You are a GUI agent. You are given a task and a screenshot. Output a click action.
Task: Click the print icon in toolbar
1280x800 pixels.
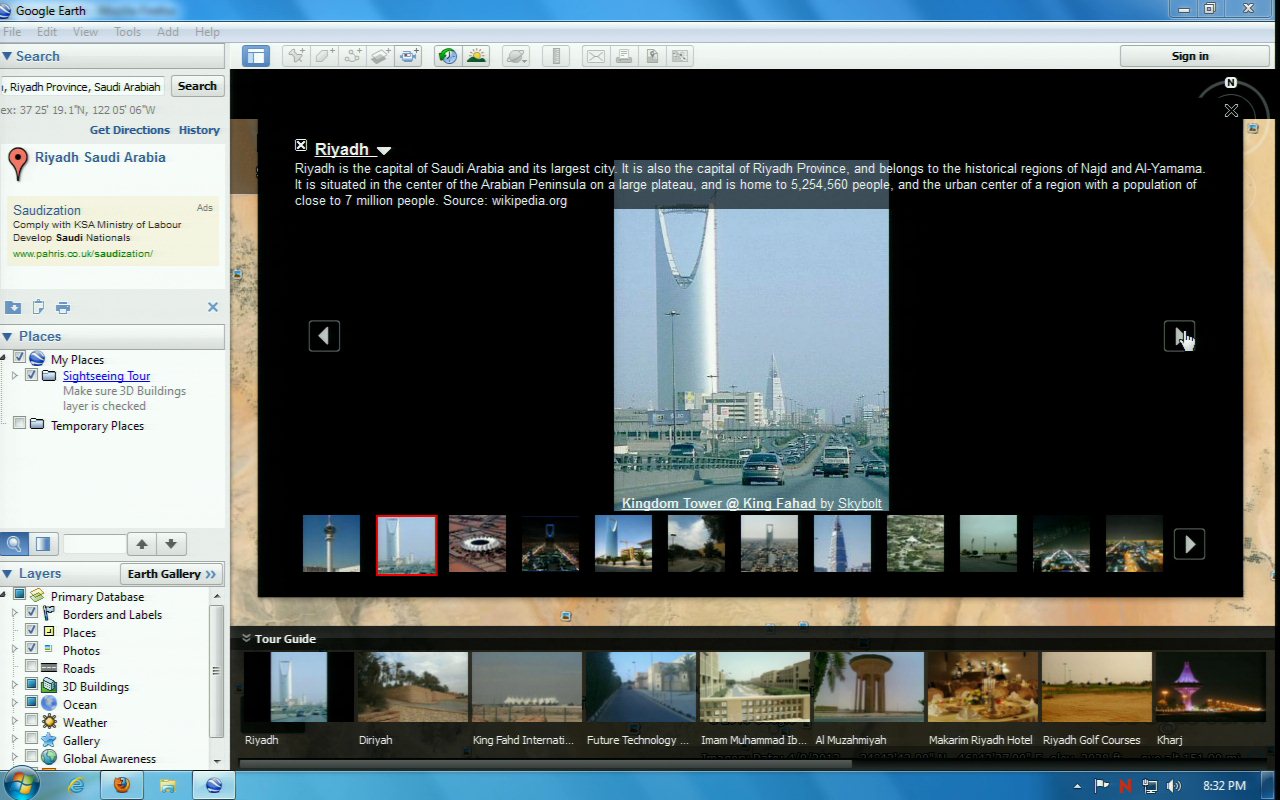(624, 56)
